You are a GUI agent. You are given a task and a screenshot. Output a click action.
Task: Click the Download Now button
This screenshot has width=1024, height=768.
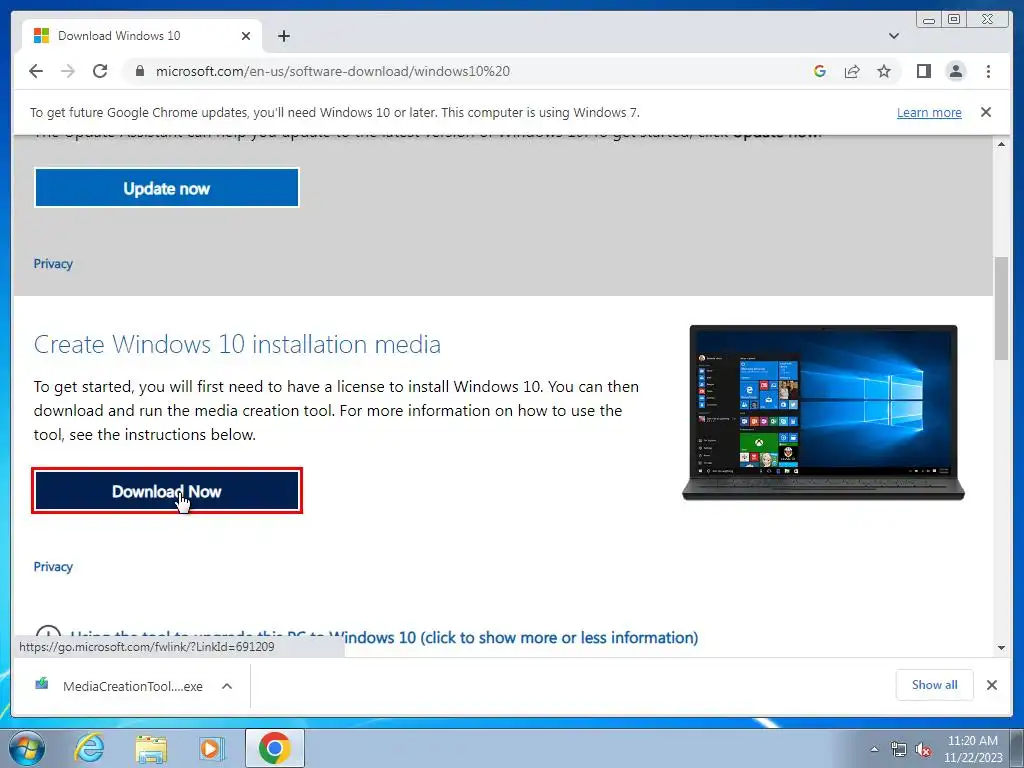click(x=167, y=491)
